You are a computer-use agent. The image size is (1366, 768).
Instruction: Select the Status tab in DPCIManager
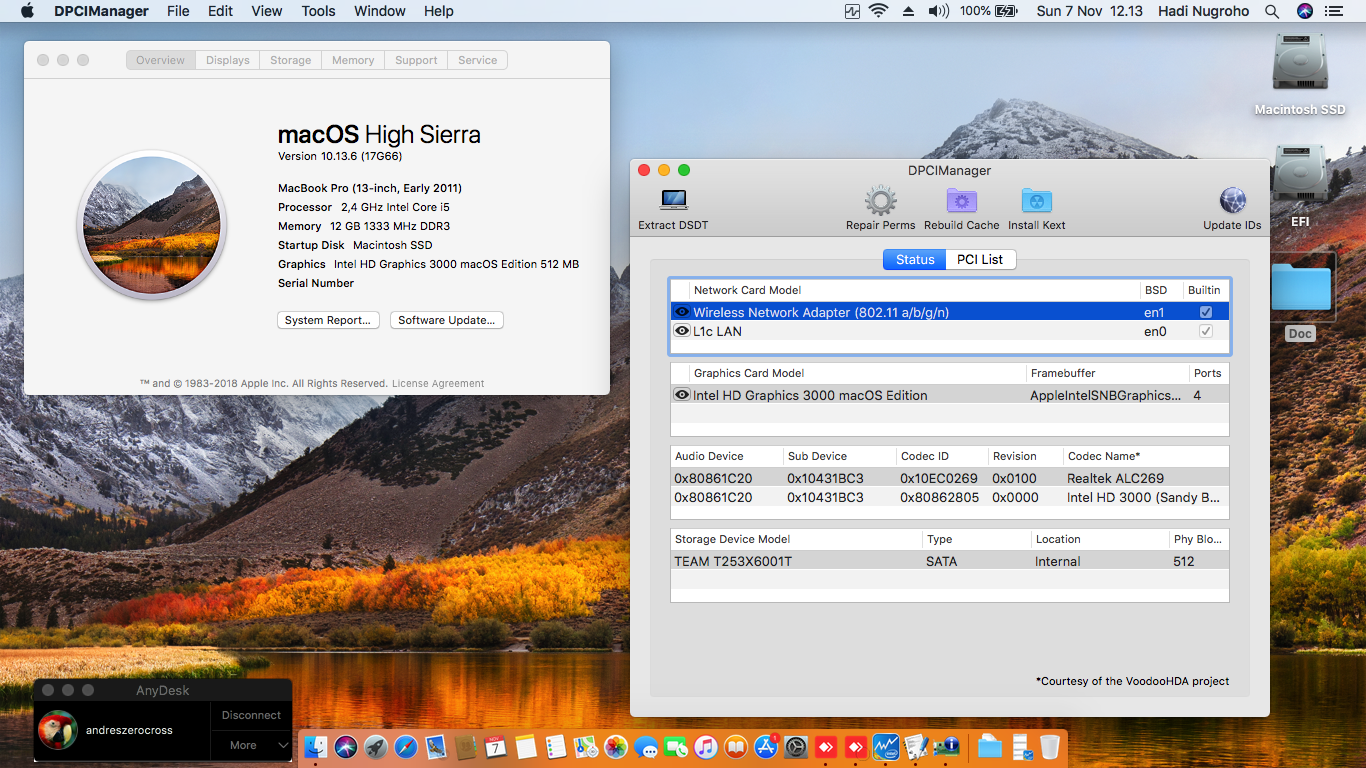pos(914,259)
